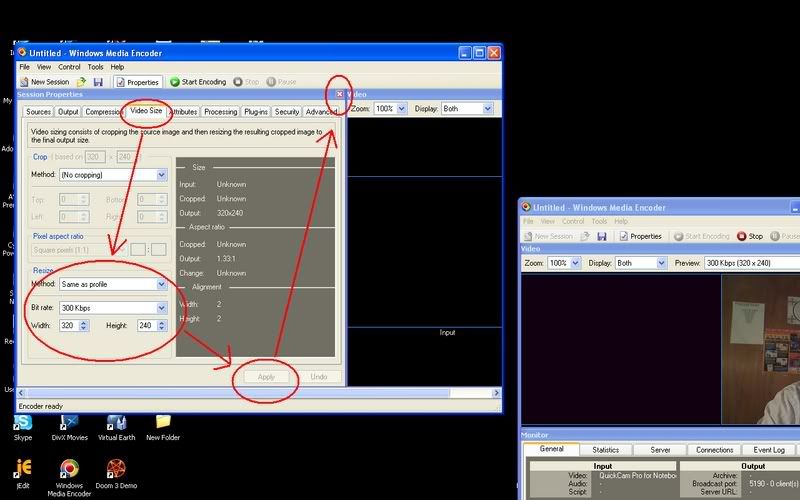This screenshot has height=500, width=800.
Task: Switch to the Processing tab
Action: (220, 112)
